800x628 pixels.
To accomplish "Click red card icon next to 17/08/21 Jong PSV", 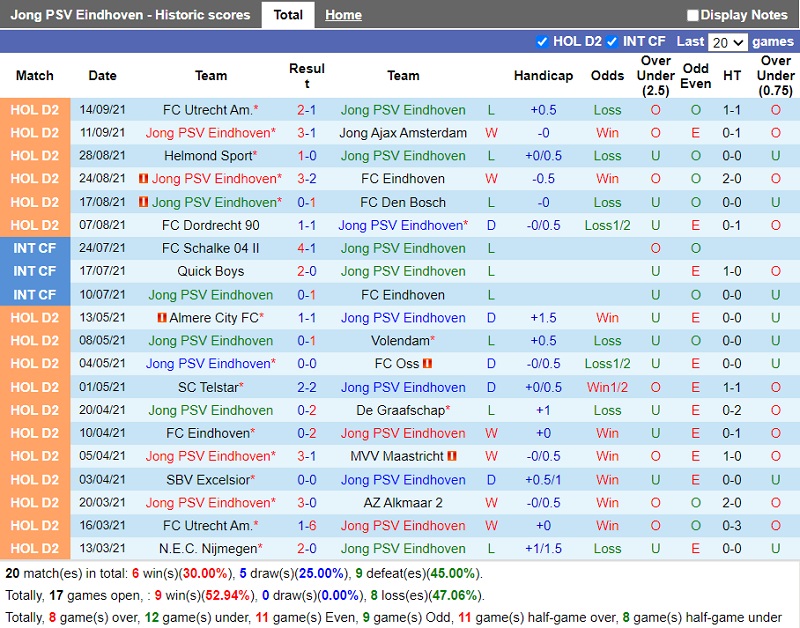I will [143, 202].
